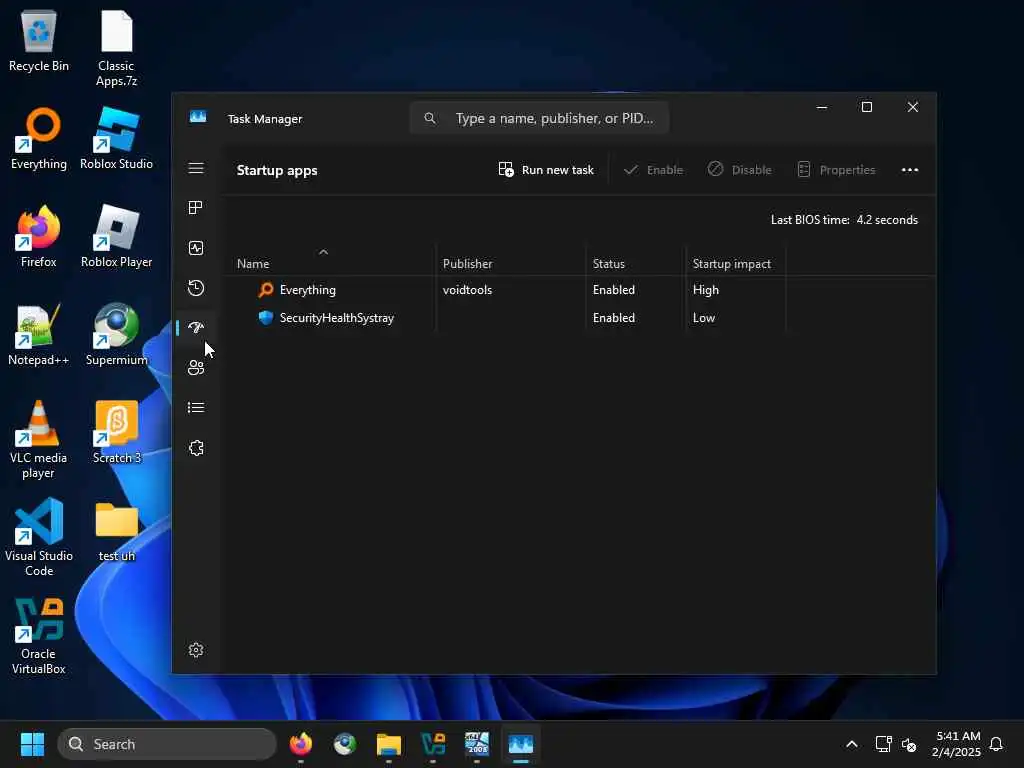Sort by Status column header

pyautogui.click(x=609, y=264)
